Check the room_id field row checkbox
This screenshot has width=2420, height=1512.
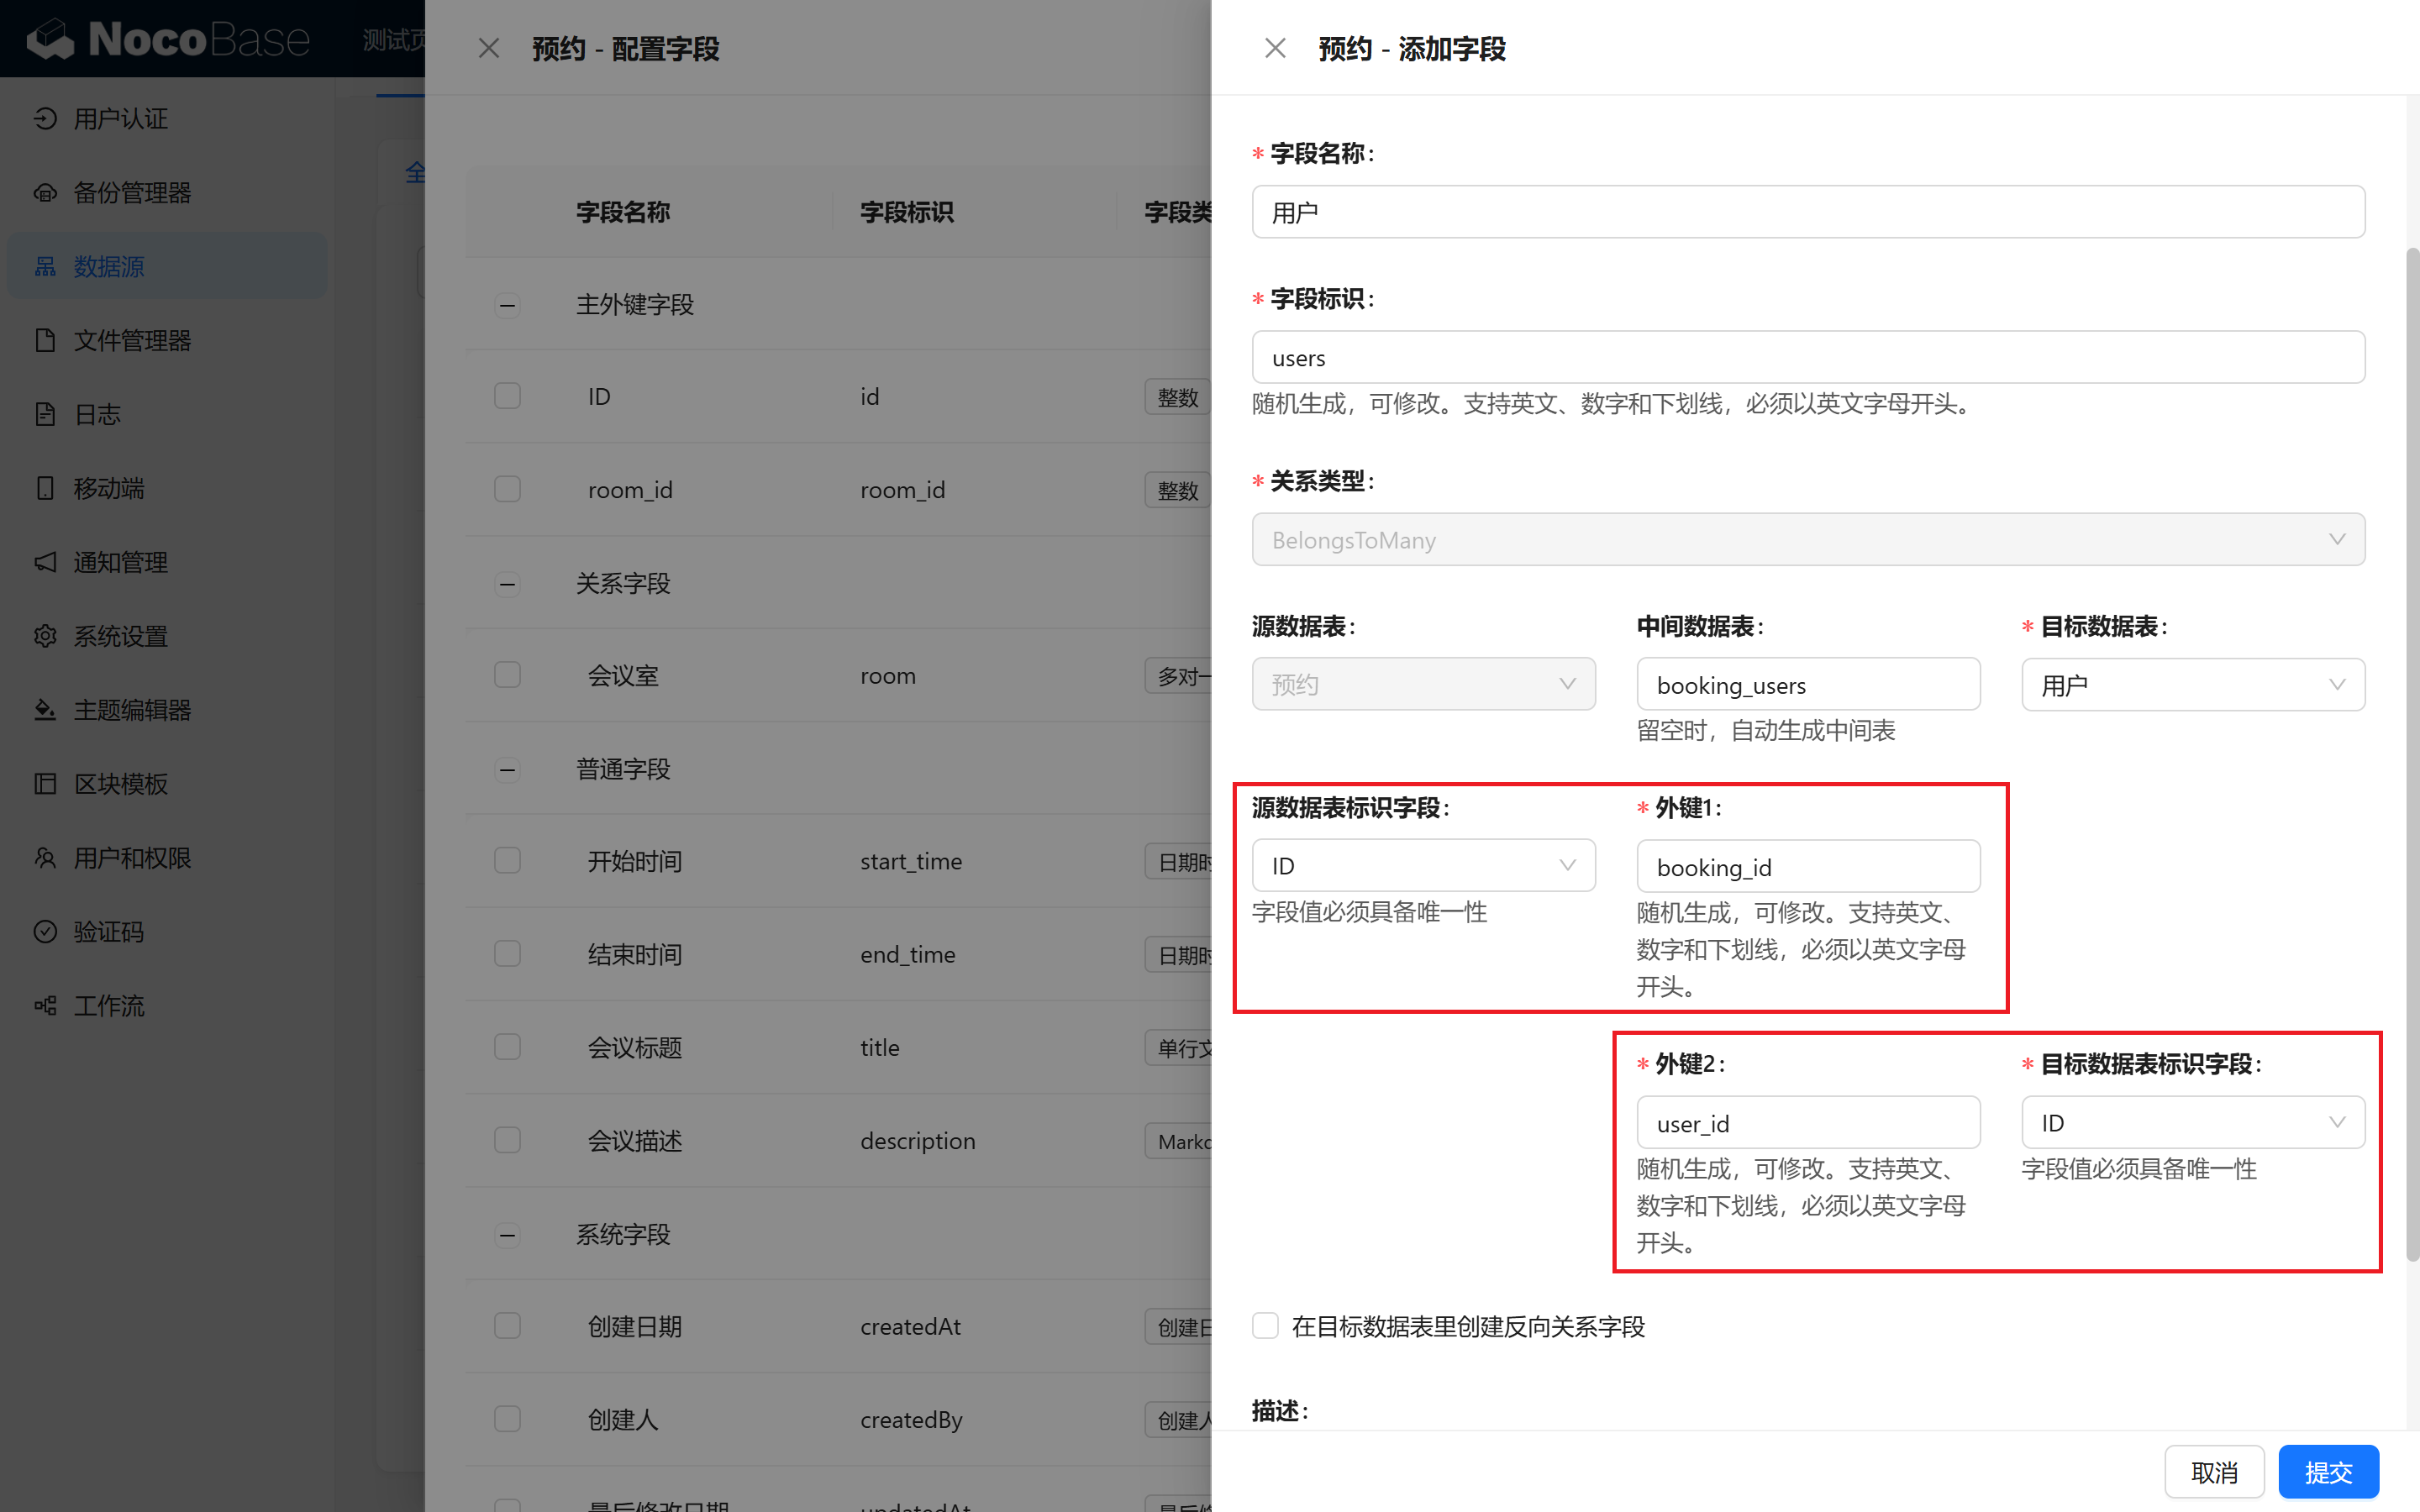[x=507, y=489]
